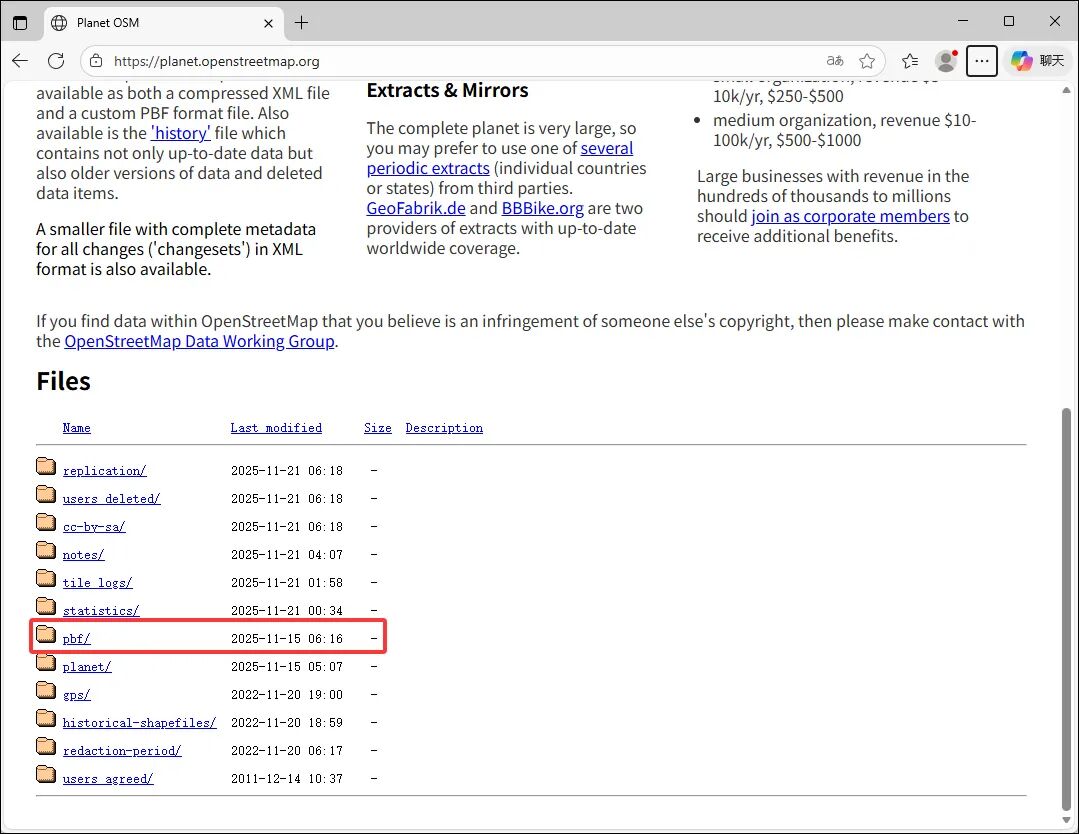Screen dimensions: 1079x834
Task: Open Copilot chat button
Action: [1037, 61]
